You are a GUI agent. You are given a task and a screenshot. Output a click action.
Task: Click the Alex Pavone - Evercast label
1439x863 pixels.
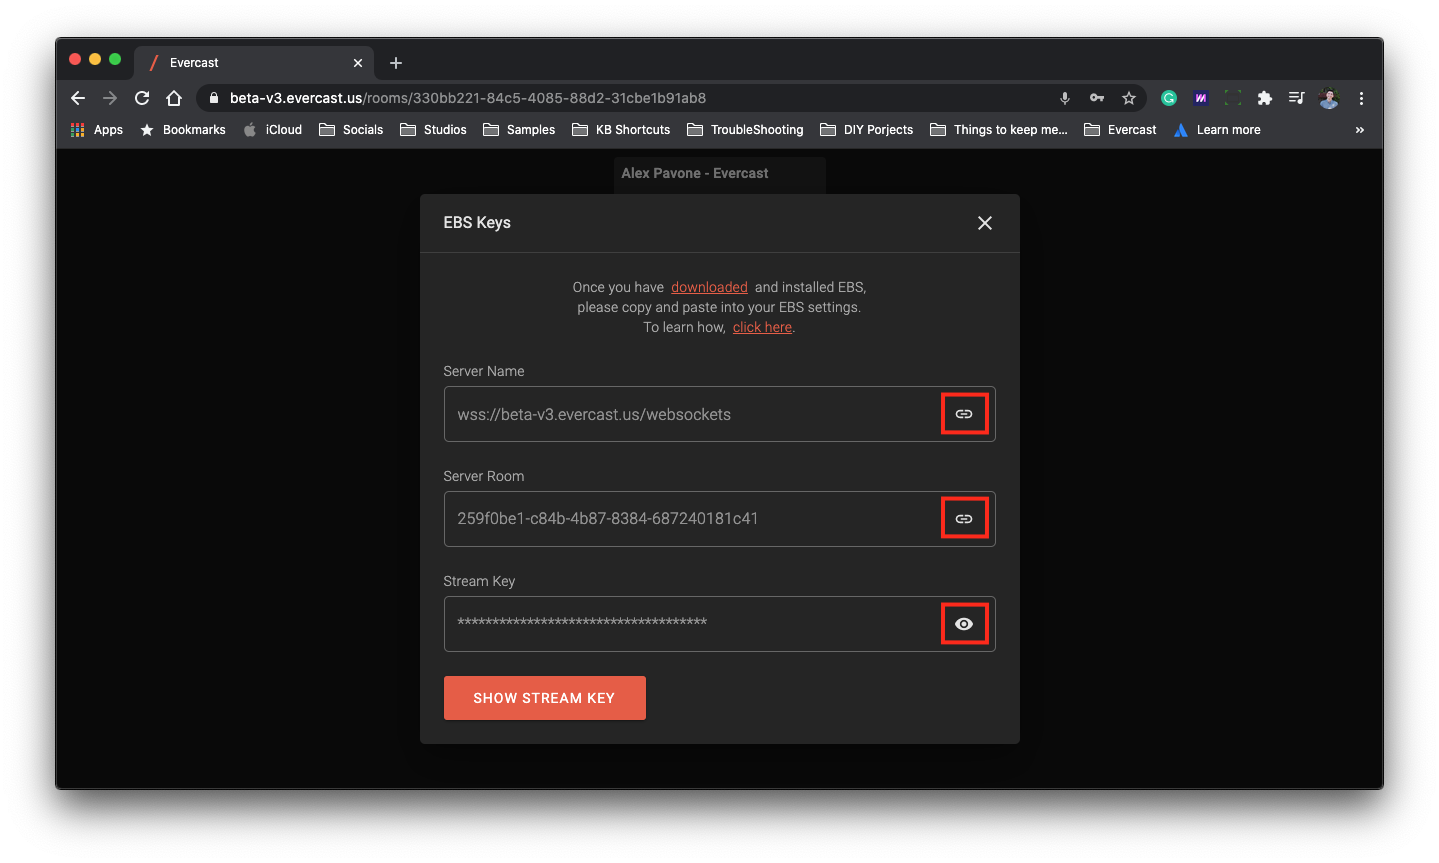coord(695,173)
